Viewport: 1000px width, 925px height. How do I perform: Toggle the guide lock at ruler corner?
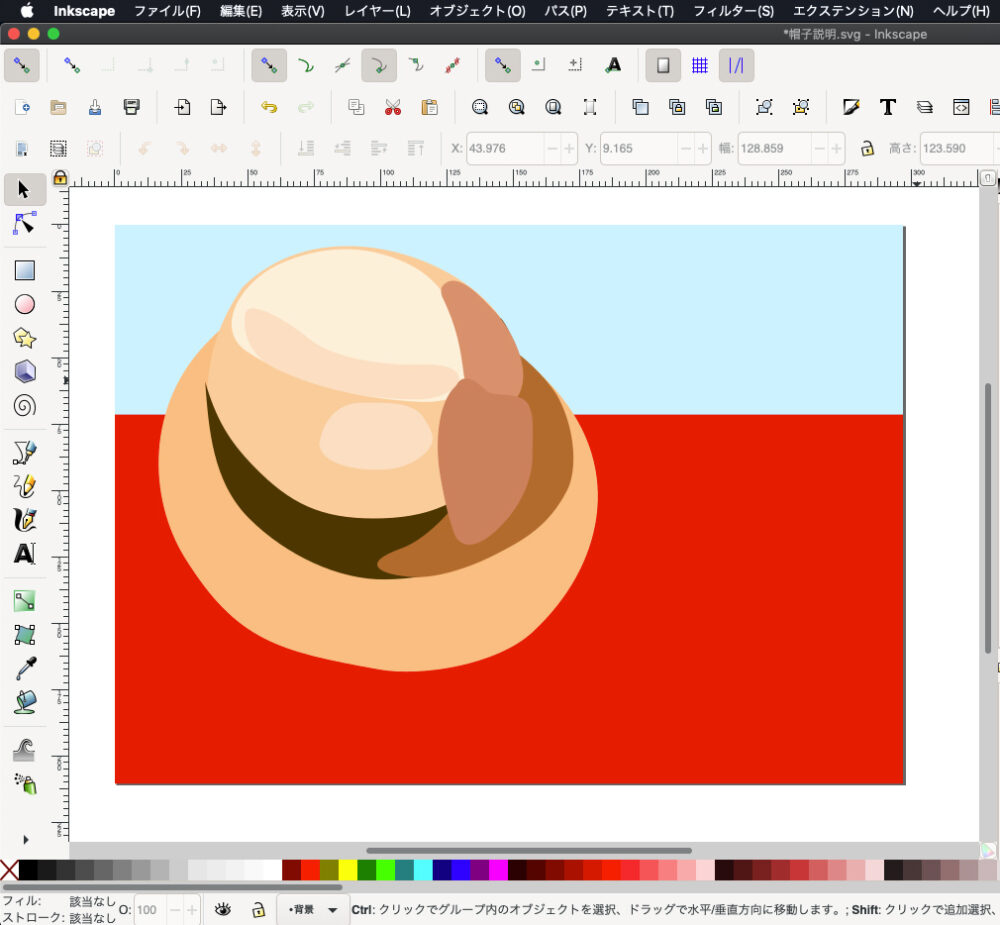coord(60,178)
